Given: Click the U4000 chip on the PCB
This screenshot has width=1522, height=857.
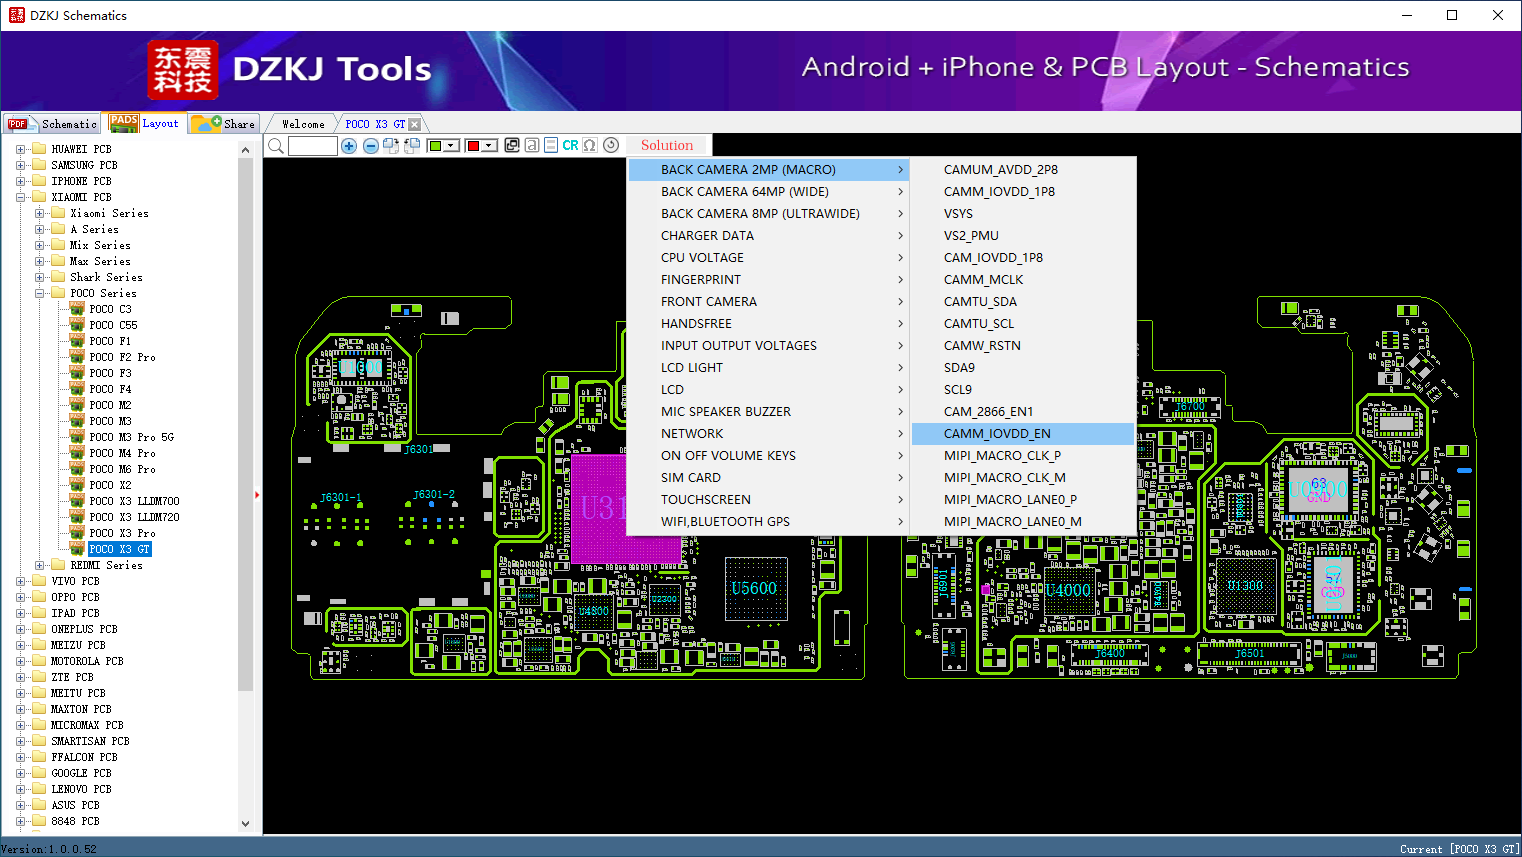Looking at the screenshot, I should (1068, 590).
